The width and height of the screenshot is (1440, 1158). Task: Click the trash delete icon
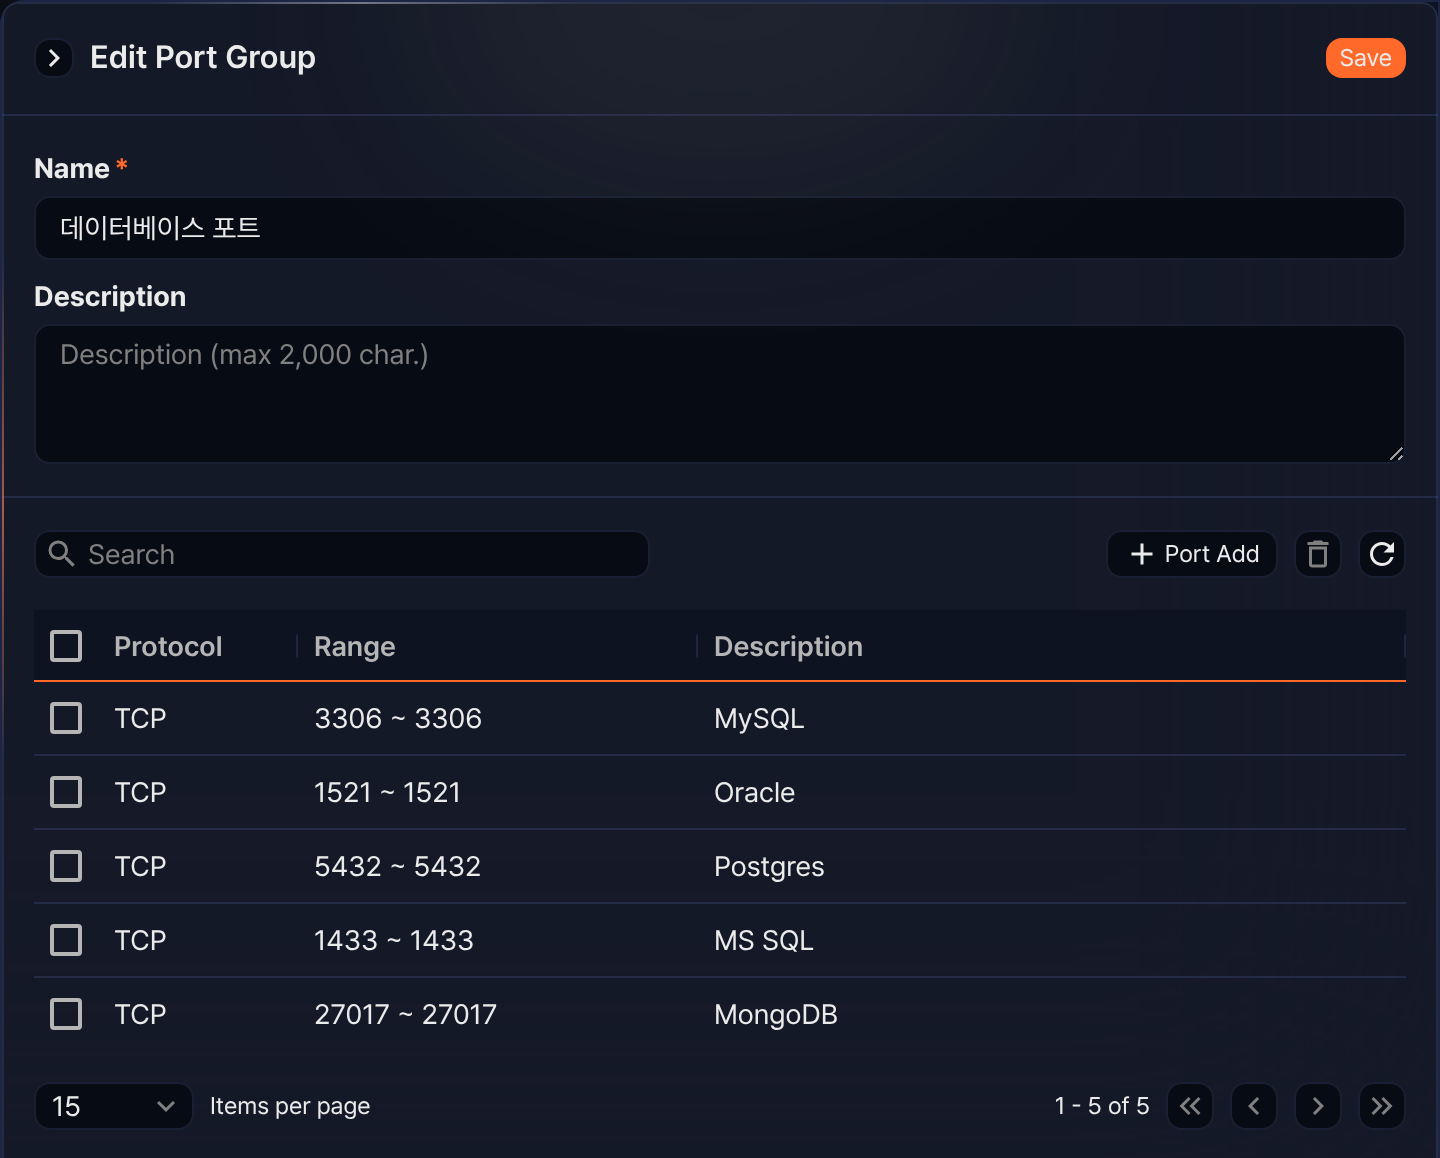[1318, 554]
